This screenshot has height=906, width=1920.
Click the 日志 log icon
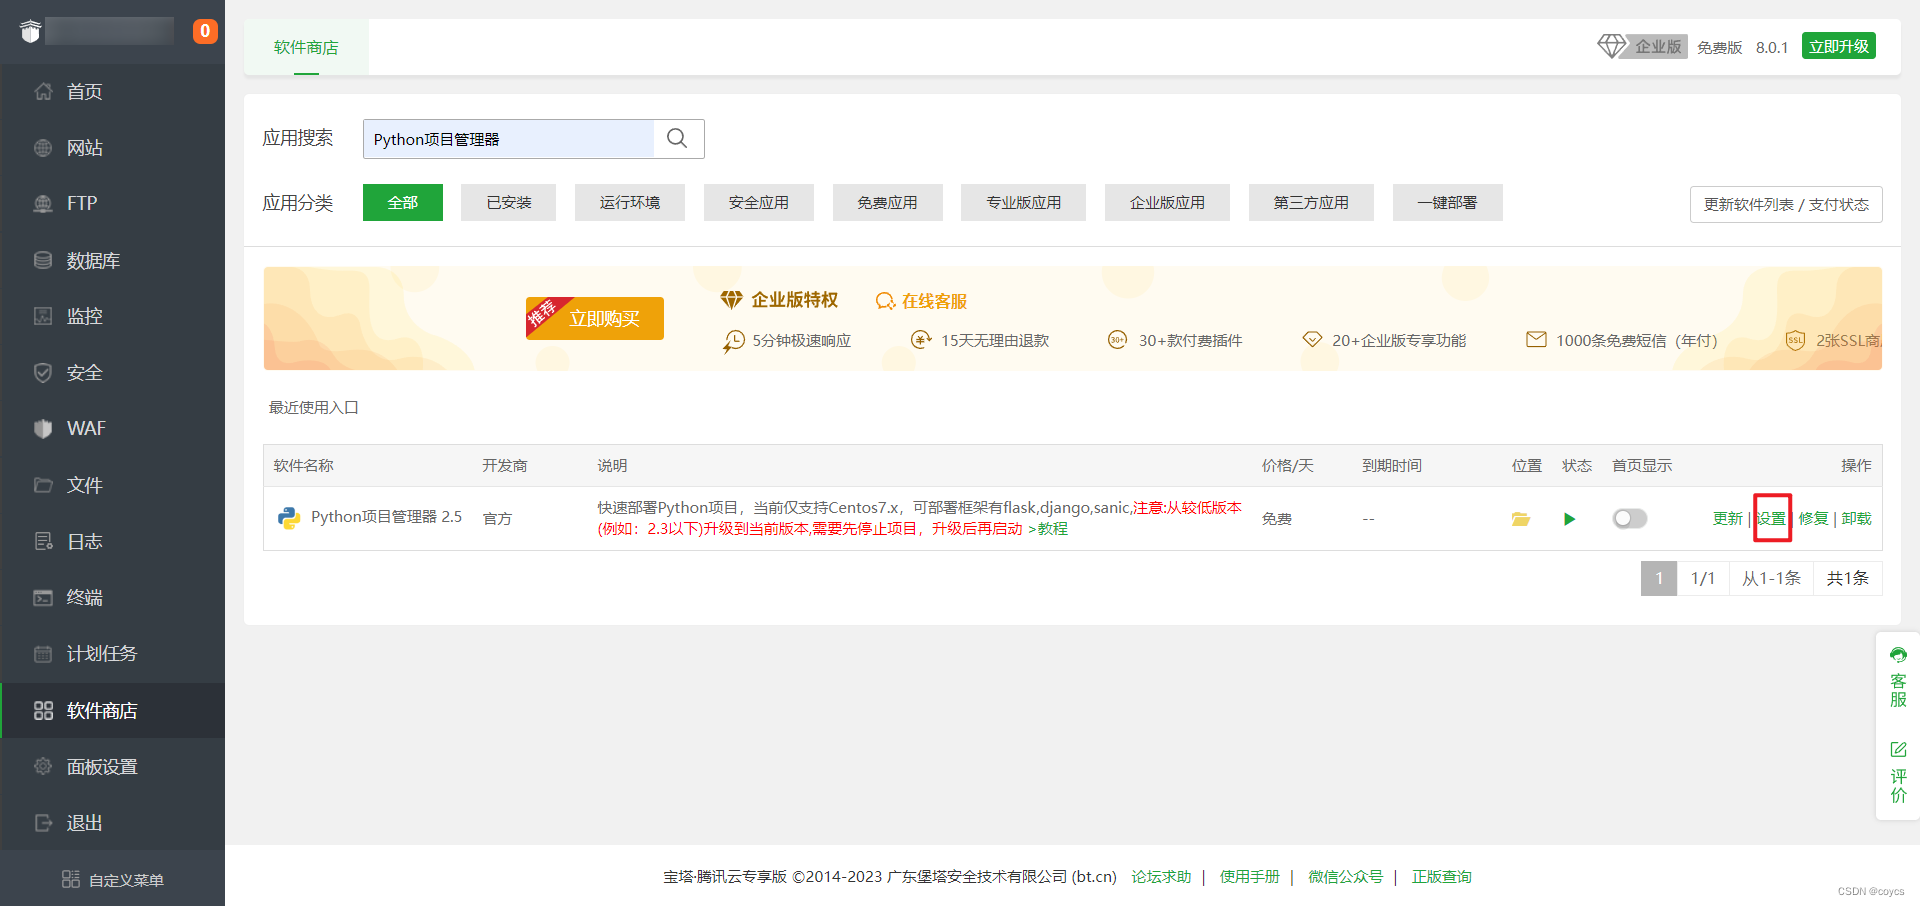(43, 541)
